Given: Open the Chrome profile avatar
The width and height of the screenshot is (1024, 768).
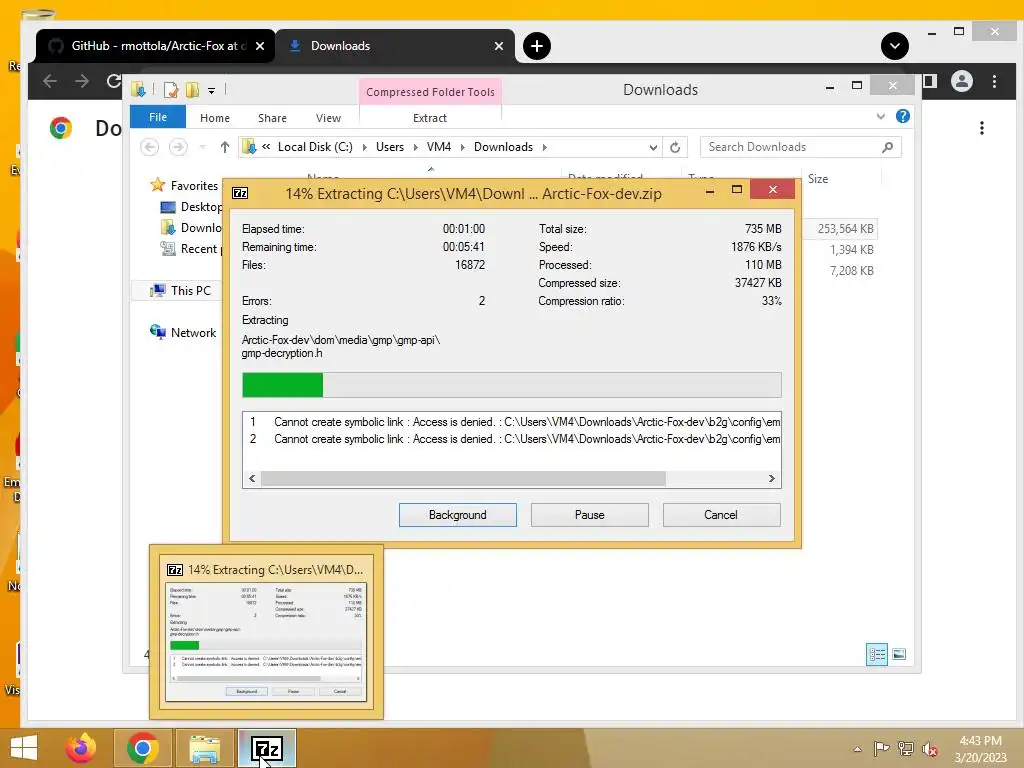Looking at the screenshot, I should [x=961, y=81].
